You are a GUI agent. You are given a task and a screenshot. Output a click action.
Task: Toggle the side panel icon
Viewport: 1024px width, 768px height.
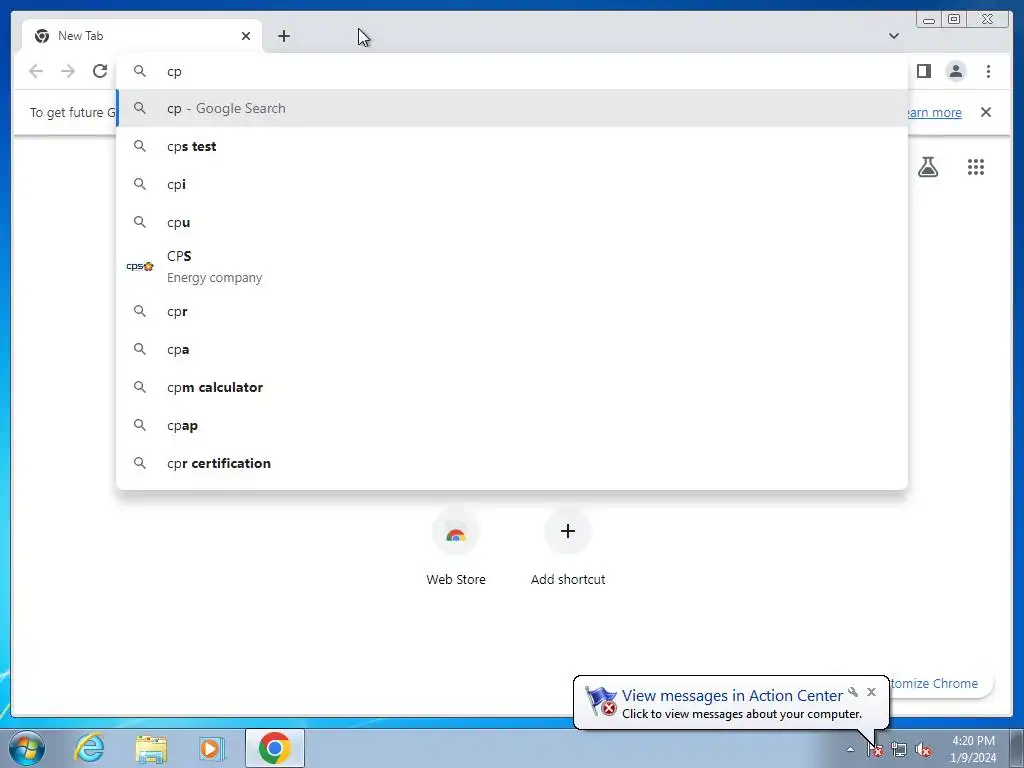point(923,71)
